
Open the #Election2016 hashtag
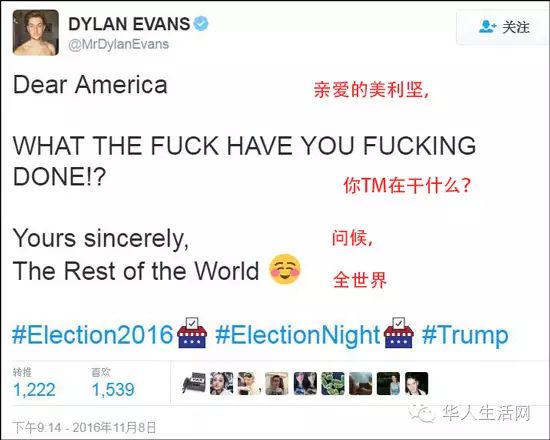coord(93,334)
